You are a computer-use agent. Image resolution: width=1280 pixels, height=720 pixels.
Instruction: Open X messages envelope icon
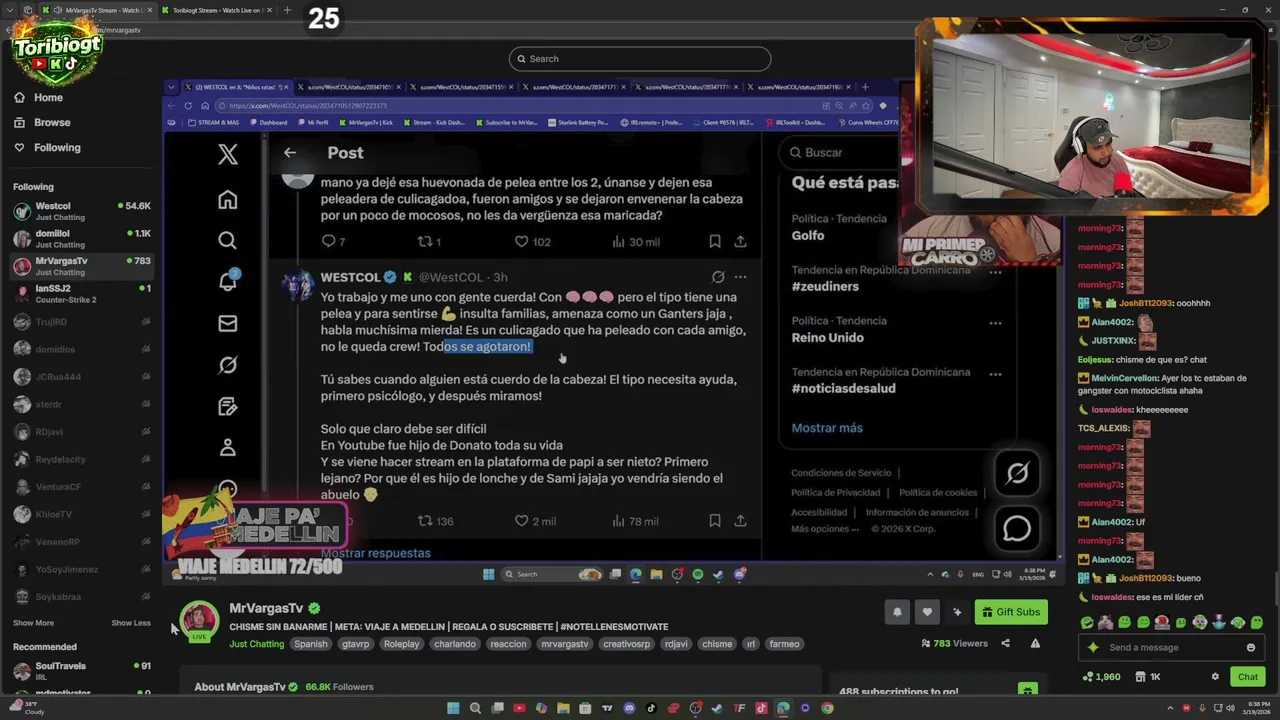pyautogui.click(x=228, y=323)
